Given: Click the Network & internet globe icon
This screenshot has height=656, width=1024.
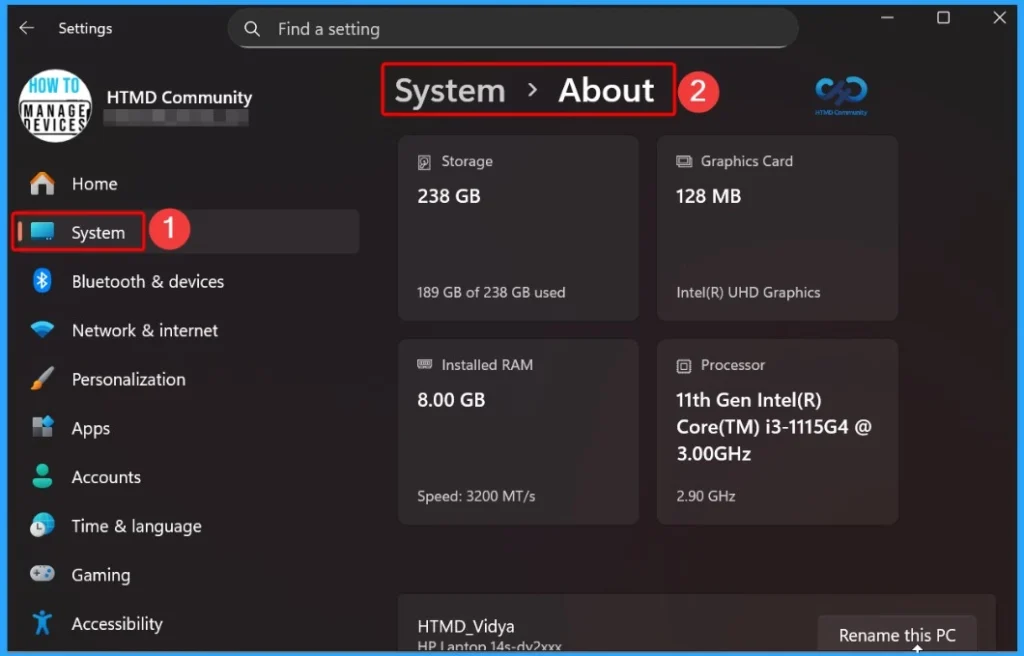Looking at the screenshot, I should pyautogui.click(x=40, y=330).
